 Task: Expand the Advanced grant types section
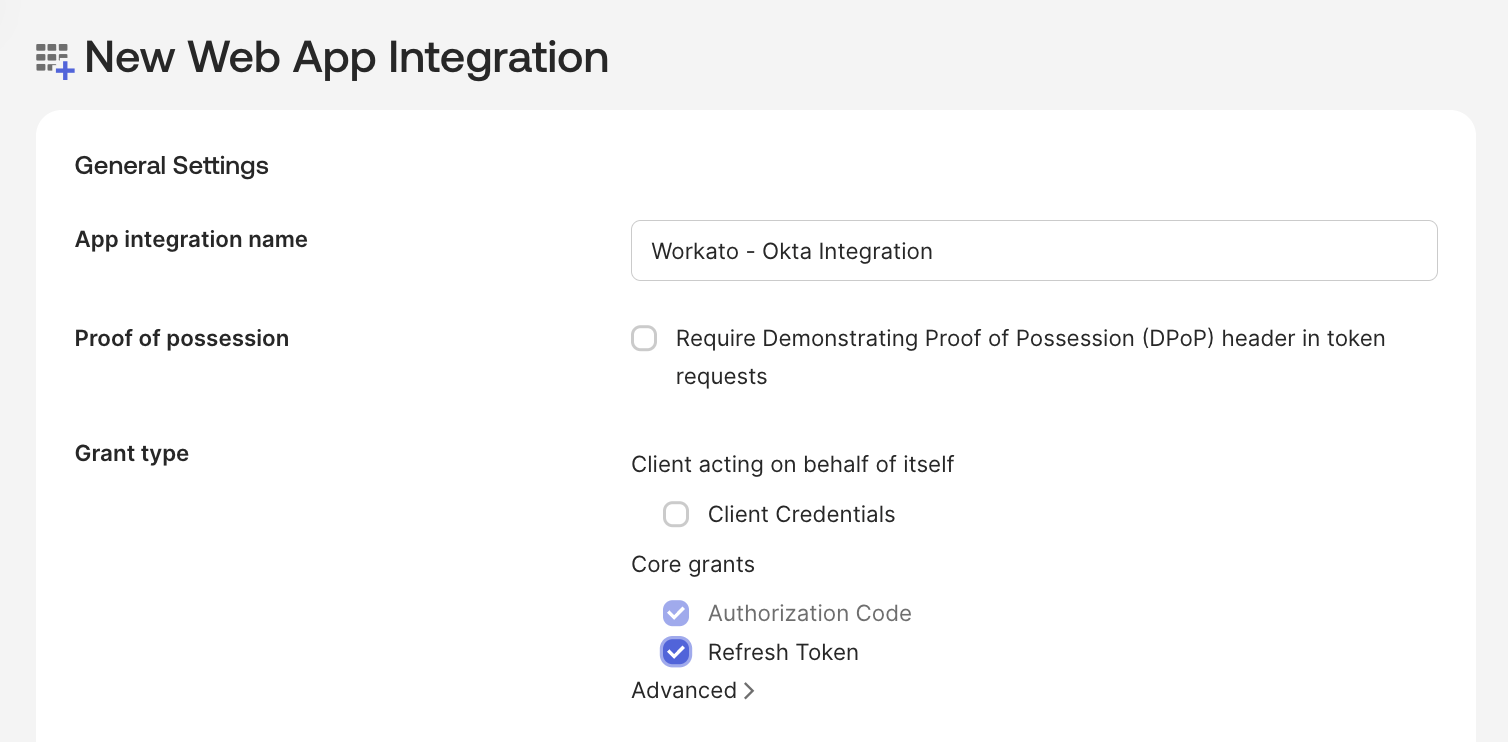coord(693,690)
